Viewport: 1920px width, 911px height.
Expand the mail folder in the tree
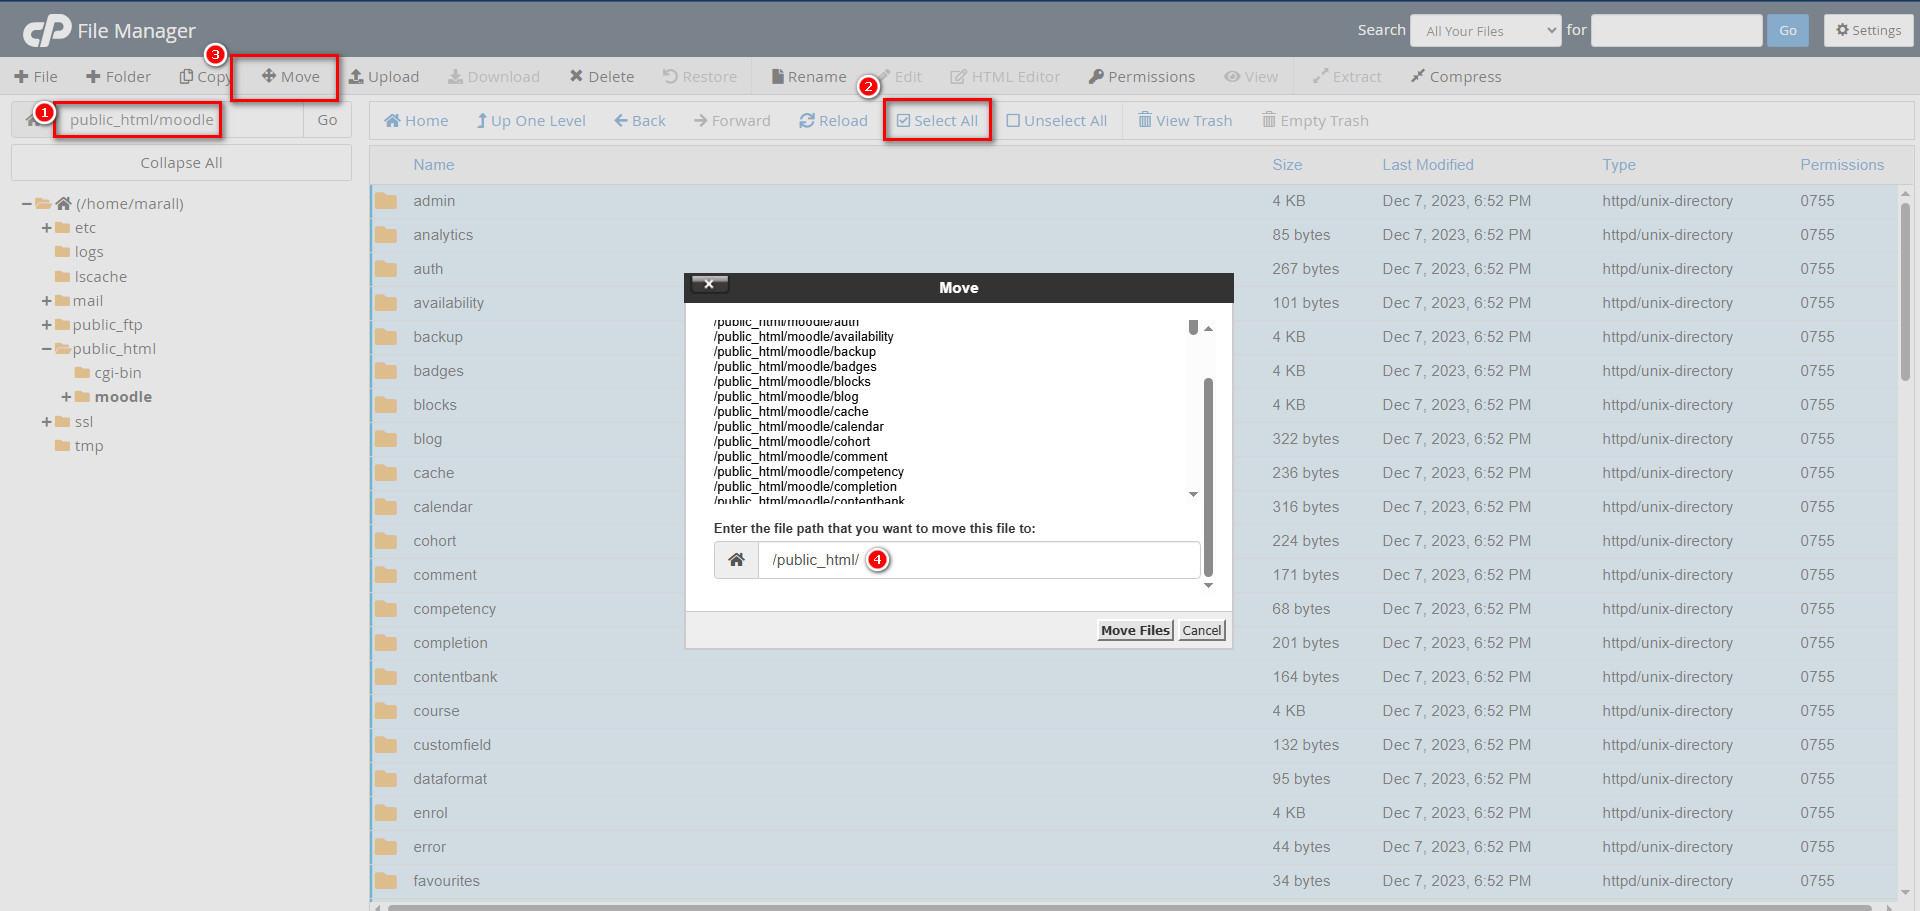pyautogui.click(x=46, y=300)
